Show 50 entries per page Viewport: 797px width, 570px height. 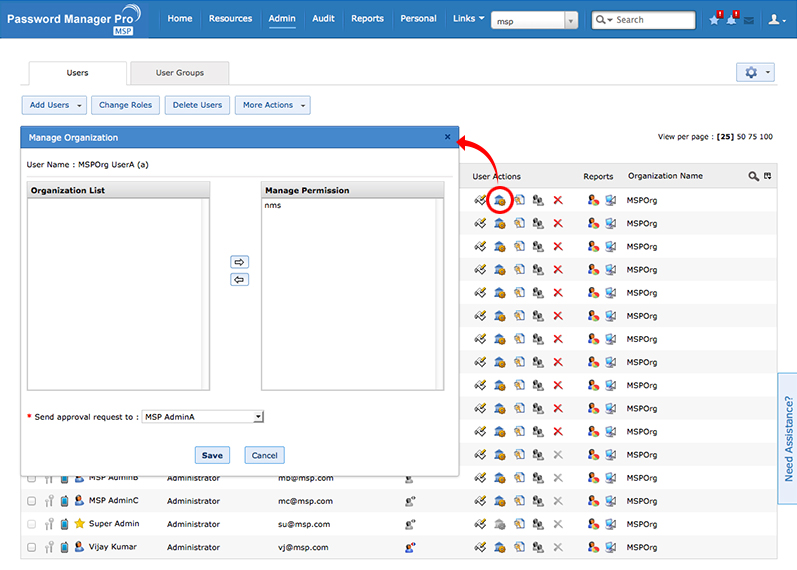click(741, 137)
